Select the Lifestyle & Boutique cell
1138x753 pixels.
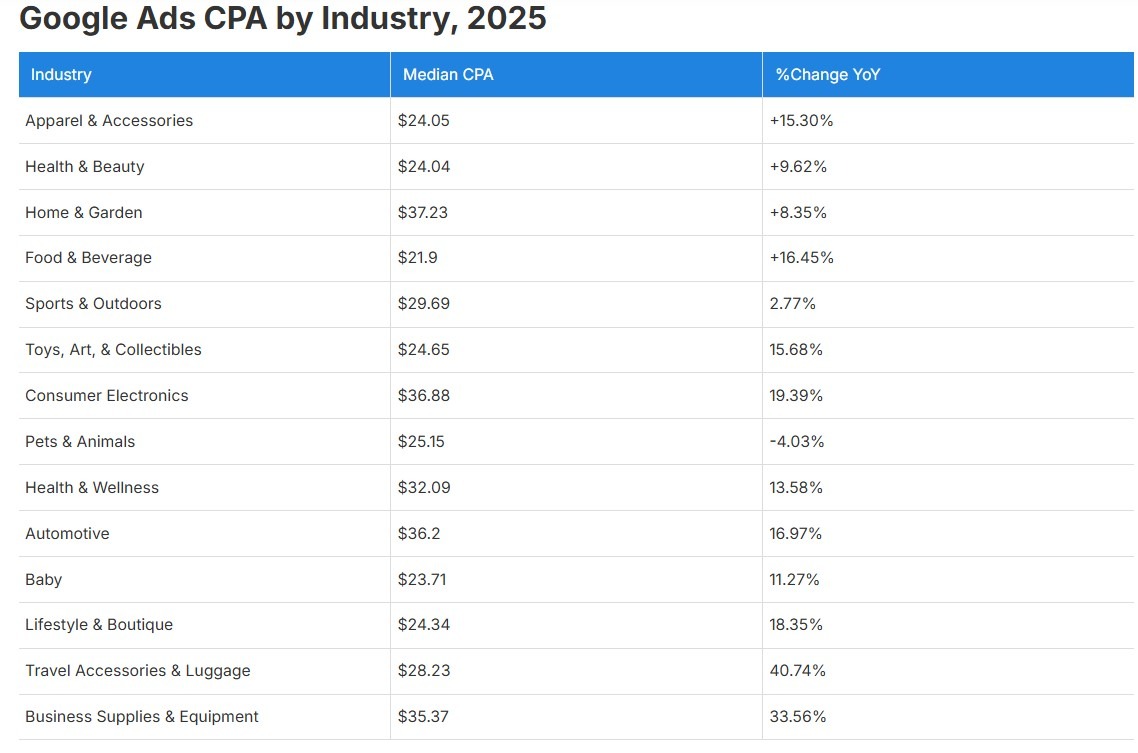tap(99, 625)
